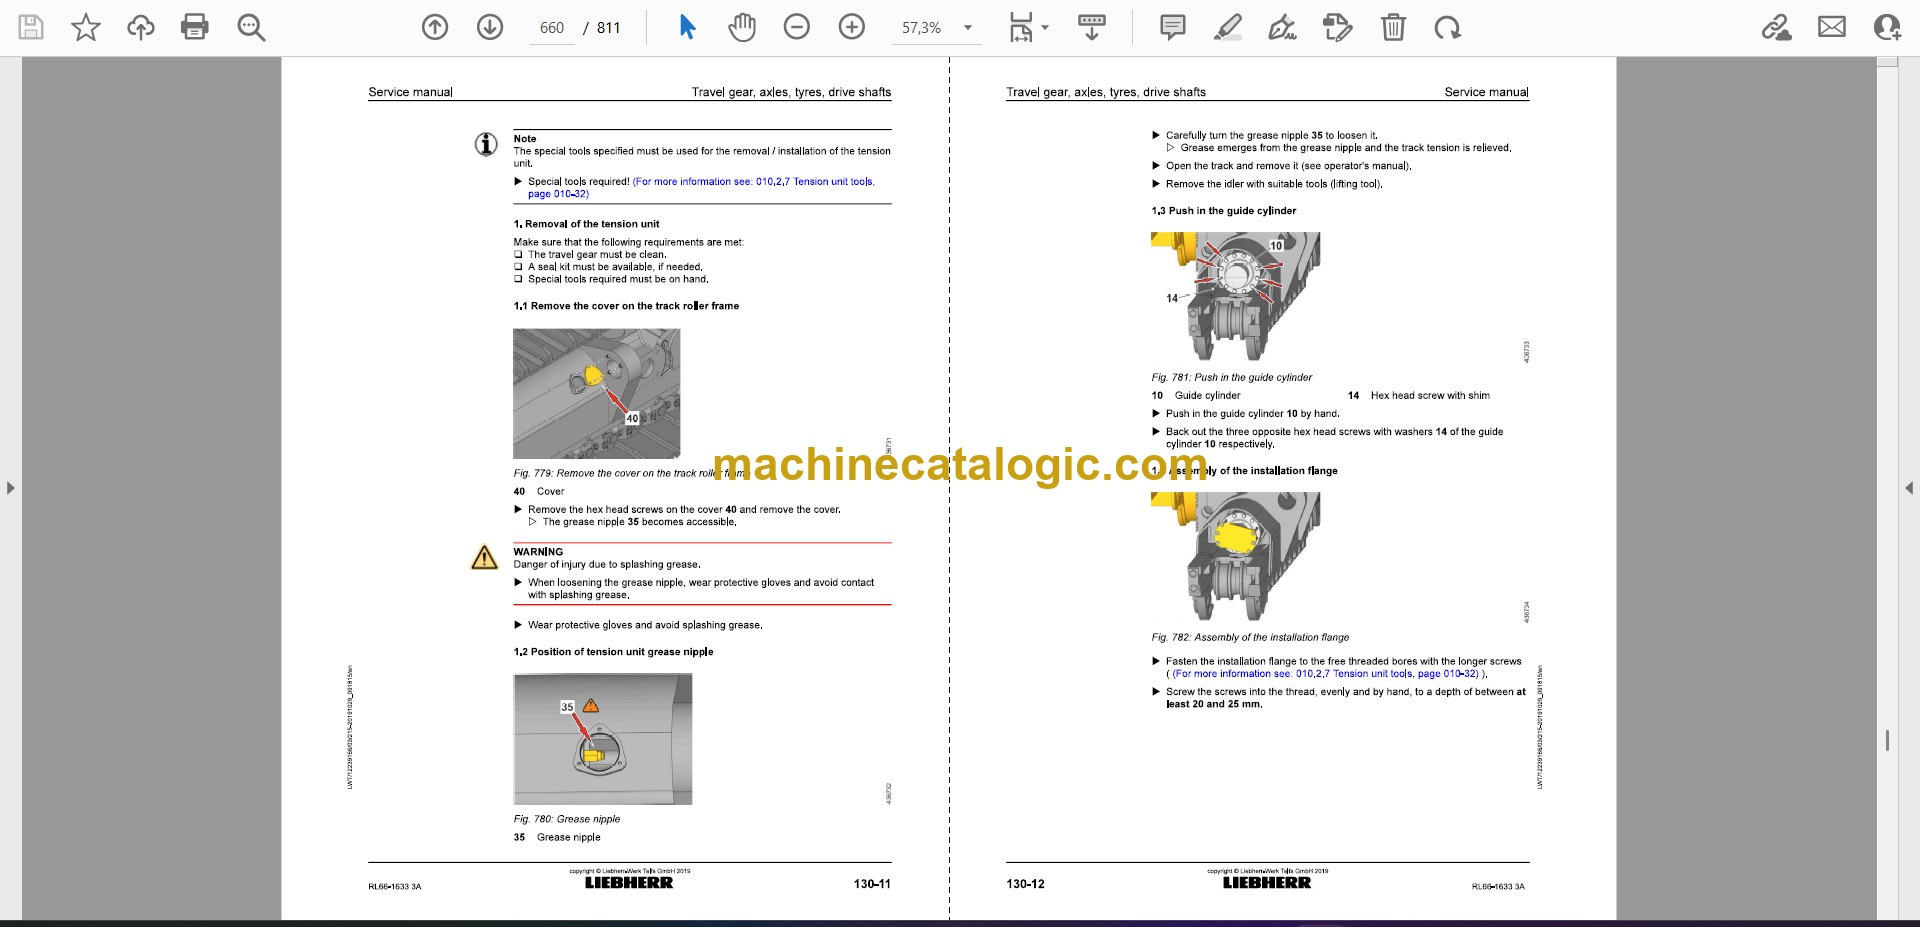Image resolution: width=1920 pixels, height=927 pixels.
Task: Click the page number field showing 660
Action: pos(552,28)
